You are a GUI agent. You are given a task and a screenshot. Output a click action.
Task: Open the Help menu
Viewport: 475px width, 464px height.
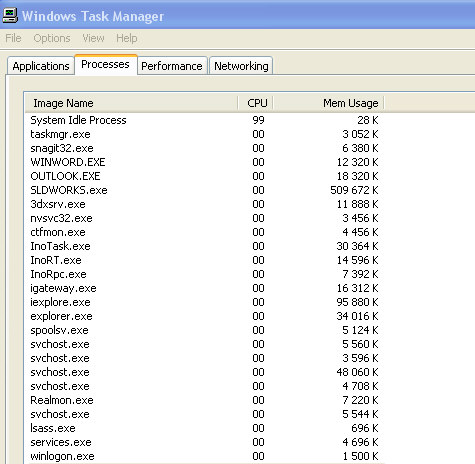tap(127, 38)
